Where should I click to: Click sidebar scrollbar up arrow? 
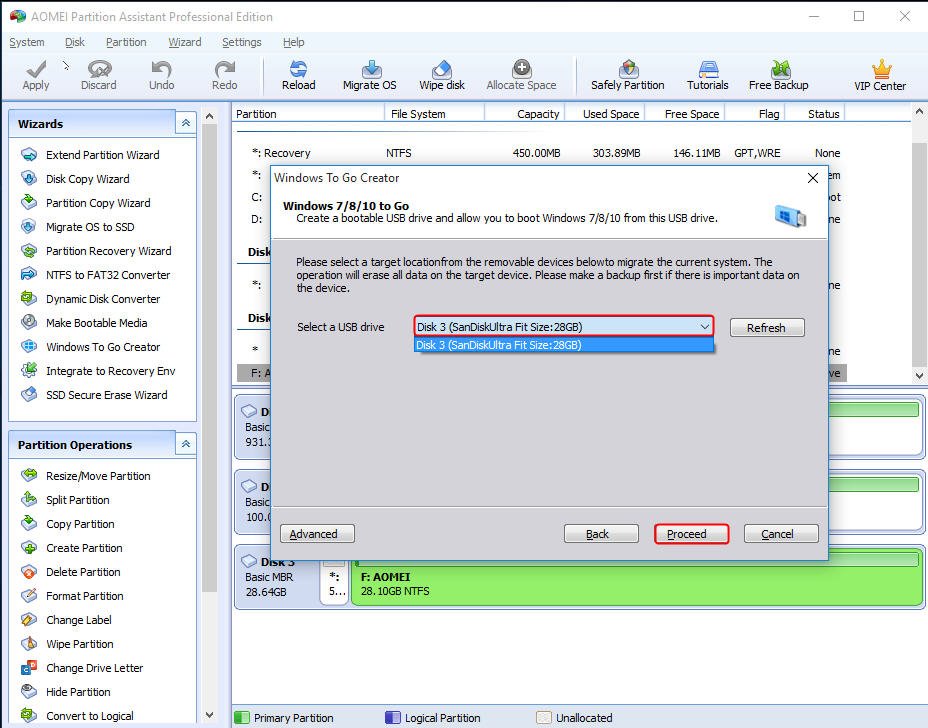tap(210, 116)
